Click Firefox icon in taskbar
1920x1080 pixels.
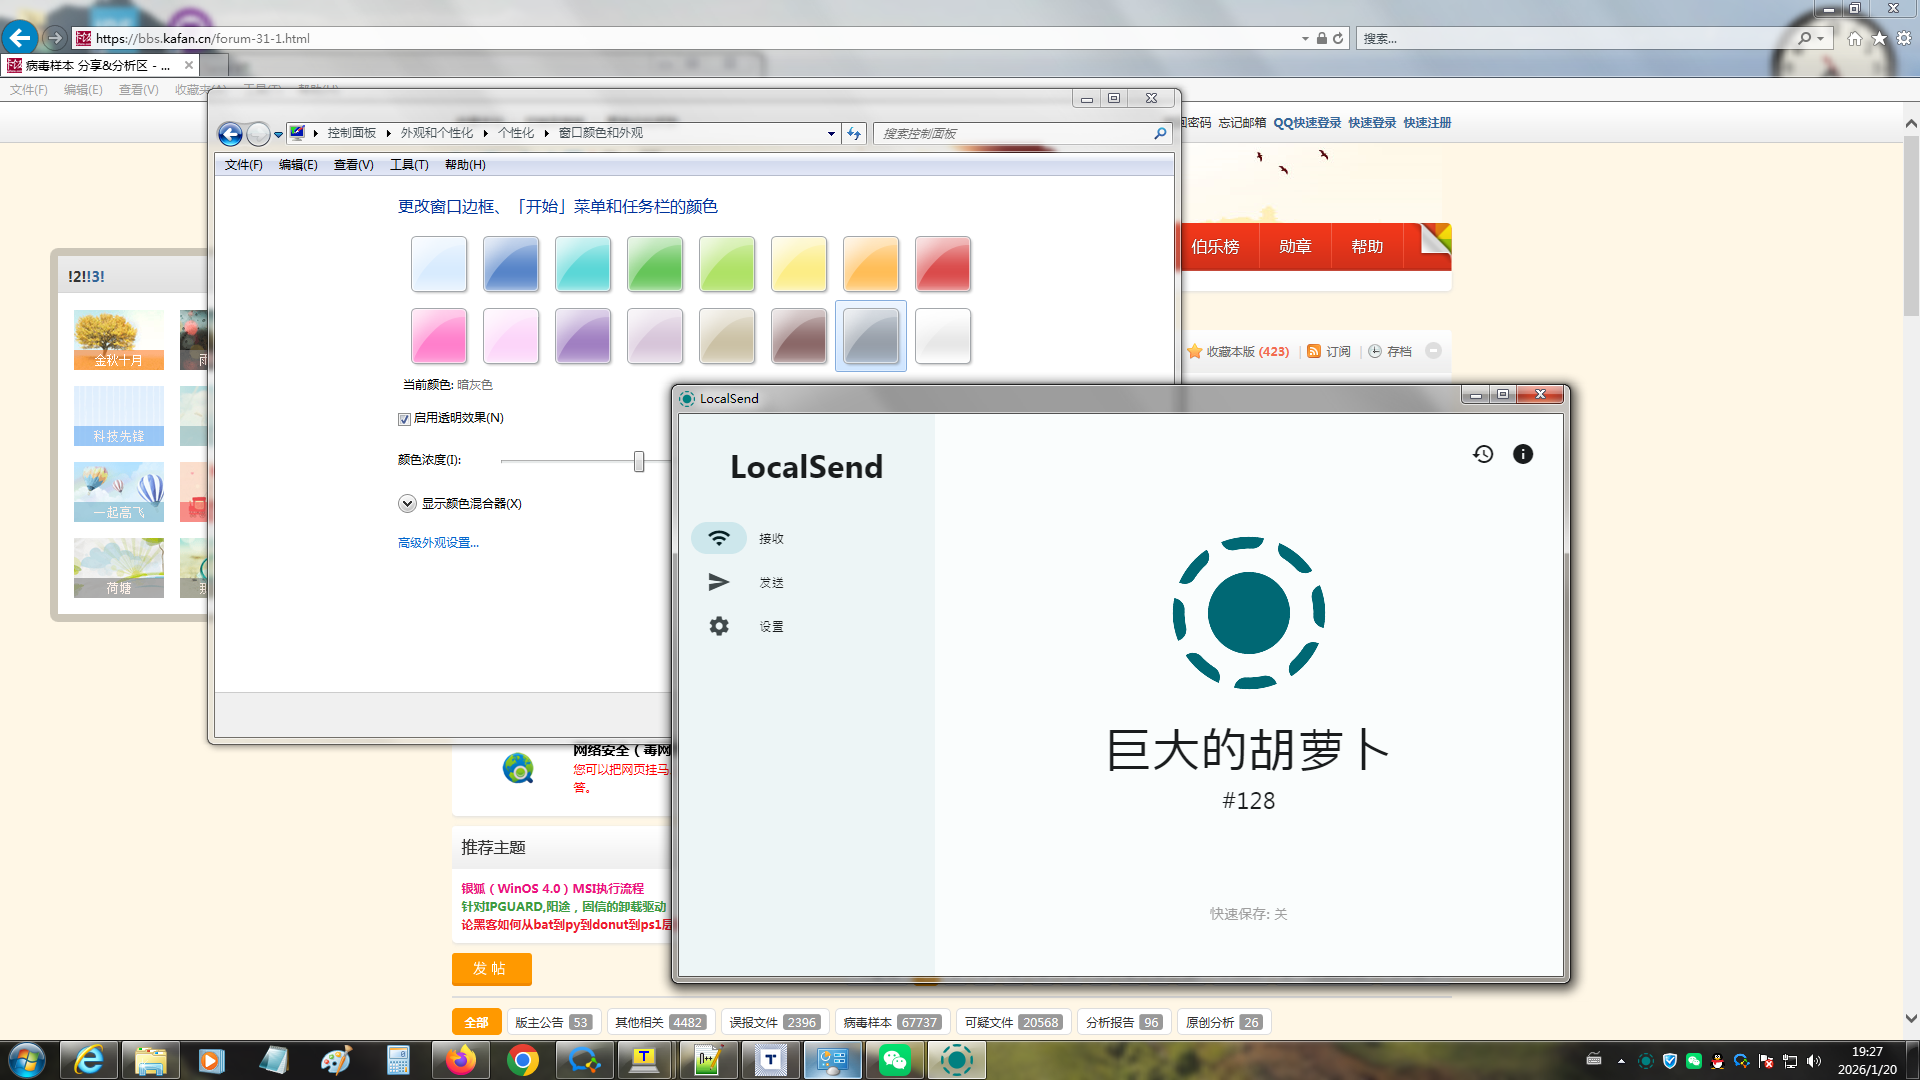pyautogui.click(x=460, y=1060)
